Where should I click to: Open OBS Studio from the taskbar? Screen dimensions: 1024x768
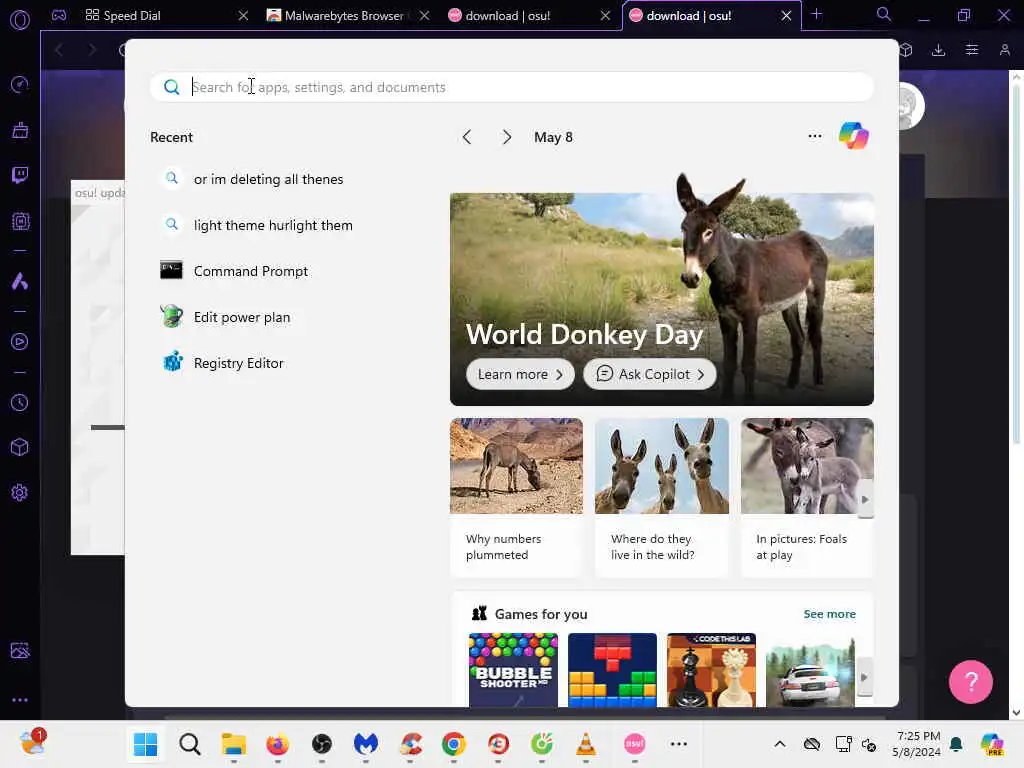(x=322, y=744)
